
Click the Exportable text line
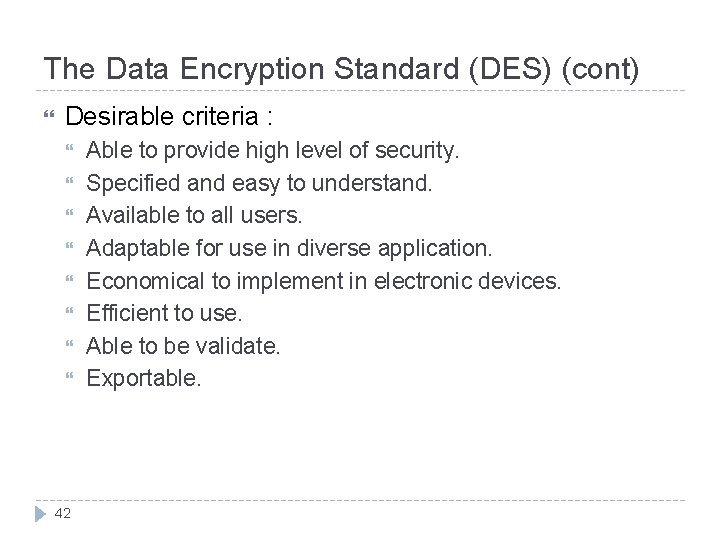pyautogui.click(x=144, y=379)
